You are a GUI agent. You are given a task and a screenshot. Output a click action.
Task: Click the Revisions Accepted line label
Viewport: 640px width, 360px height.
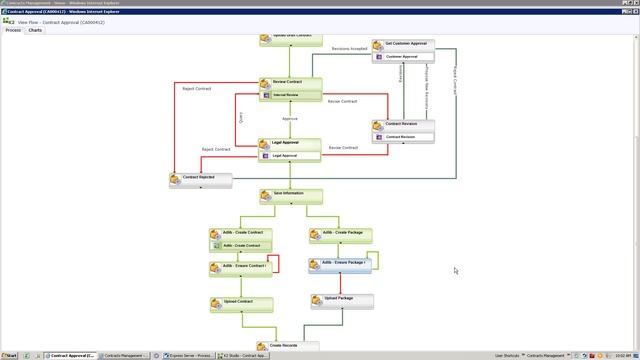point(349,49)
